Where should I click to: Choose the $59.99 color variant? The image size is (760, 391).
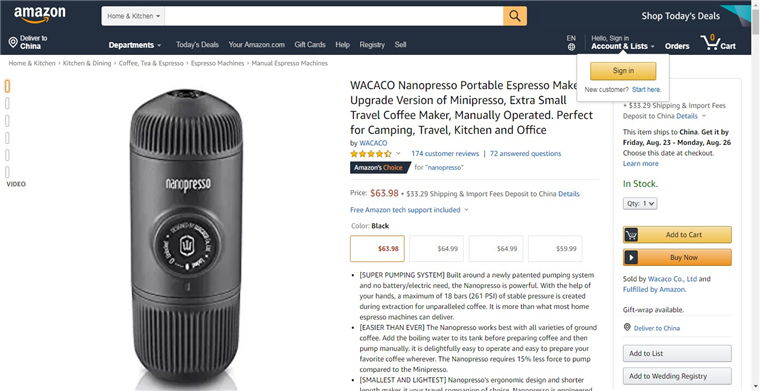tap(555, 249)
